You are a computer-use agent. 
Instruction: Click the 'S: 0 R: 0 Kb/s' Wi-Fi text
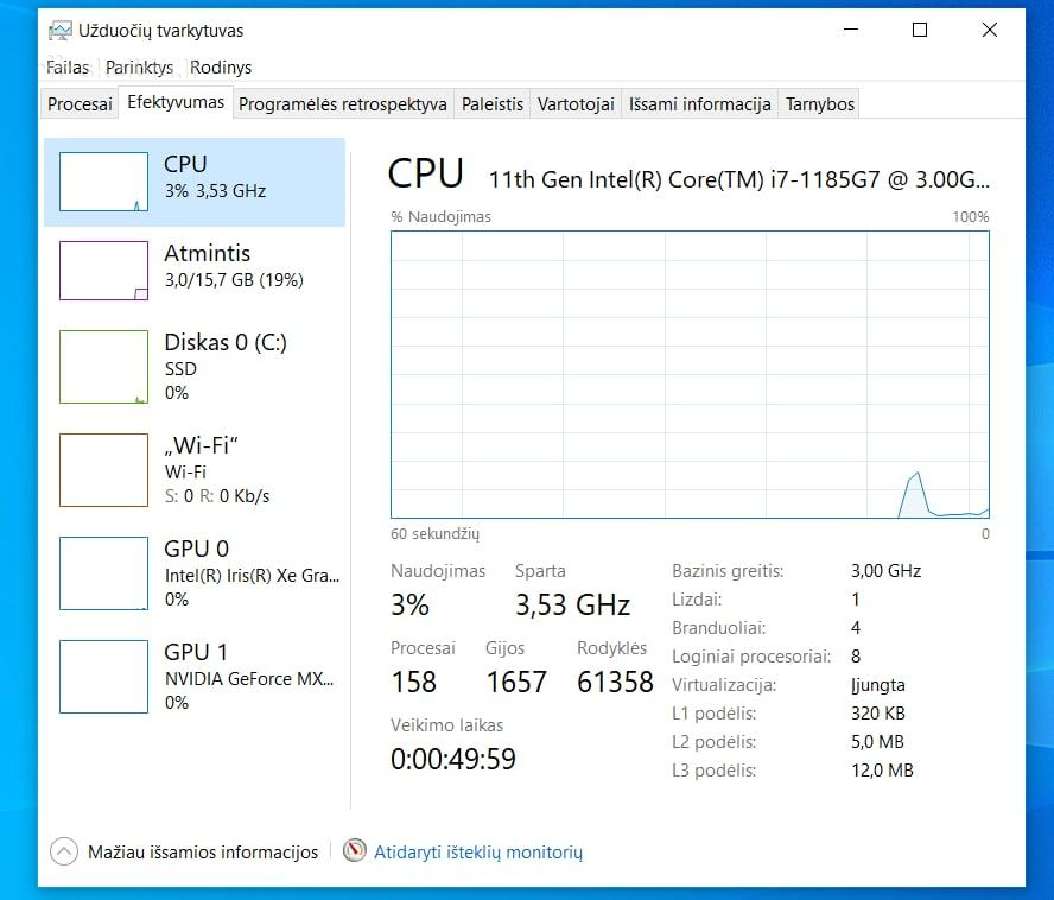tap(217, 496)
